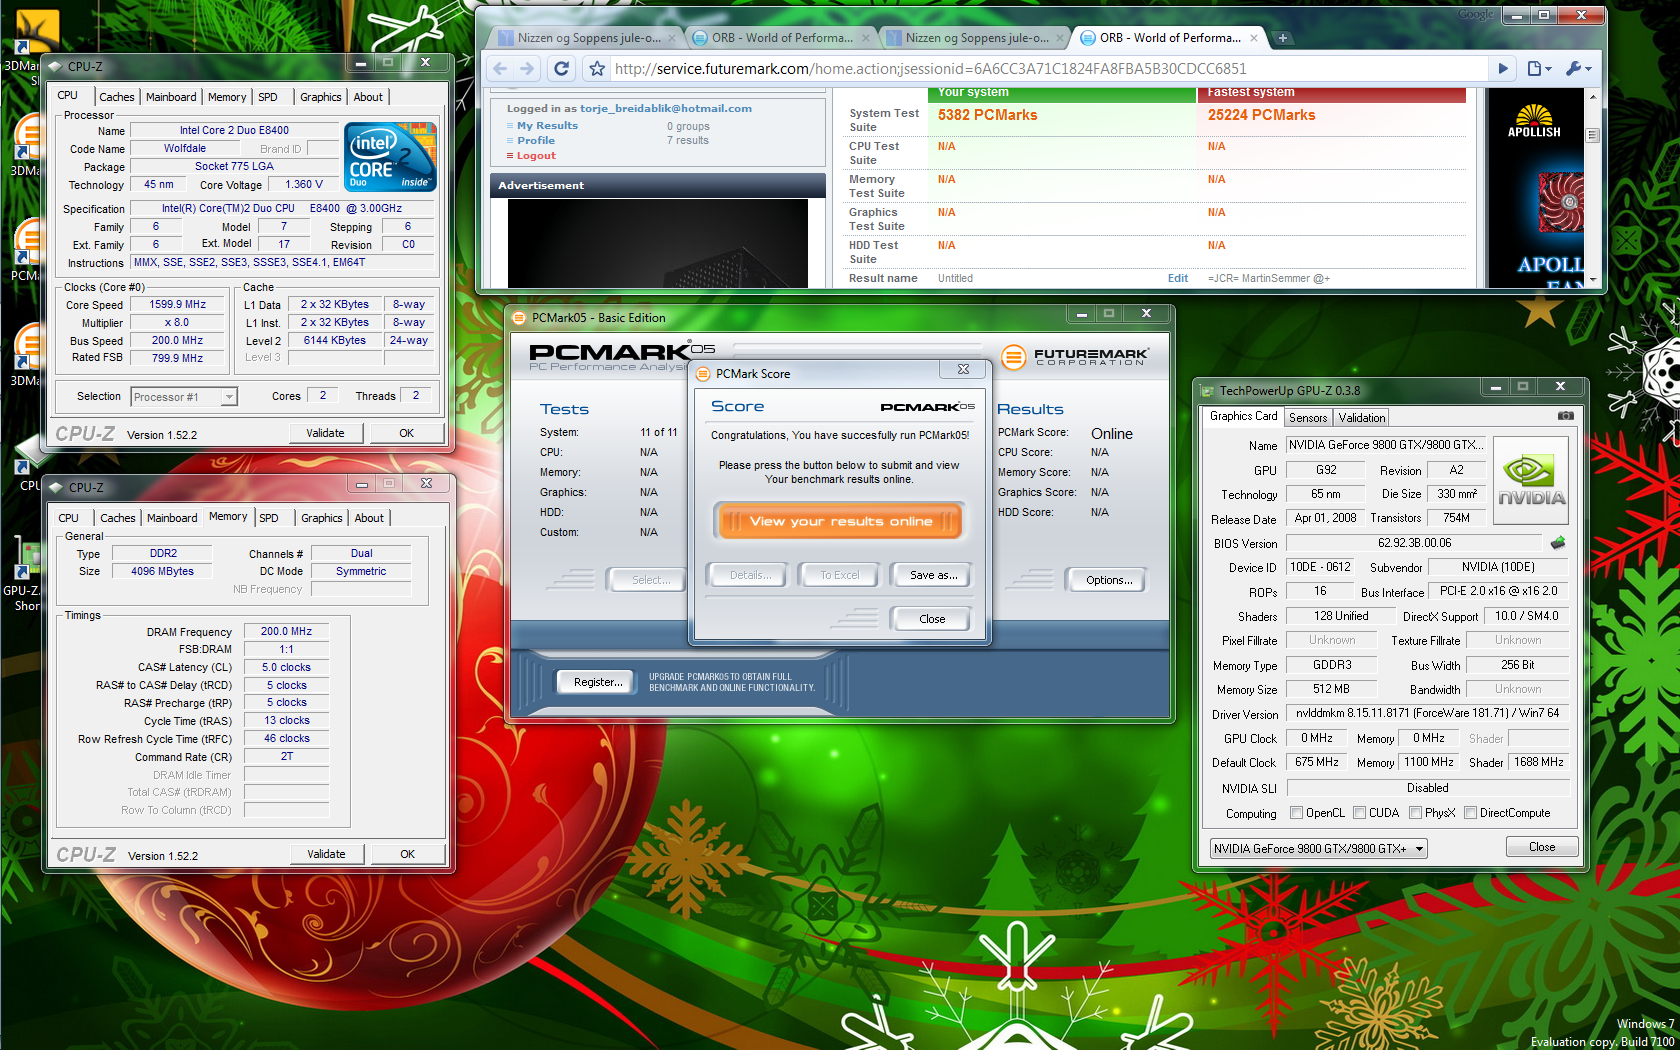Click Validate in the bottom CPU-Z window

coord(326,854)
